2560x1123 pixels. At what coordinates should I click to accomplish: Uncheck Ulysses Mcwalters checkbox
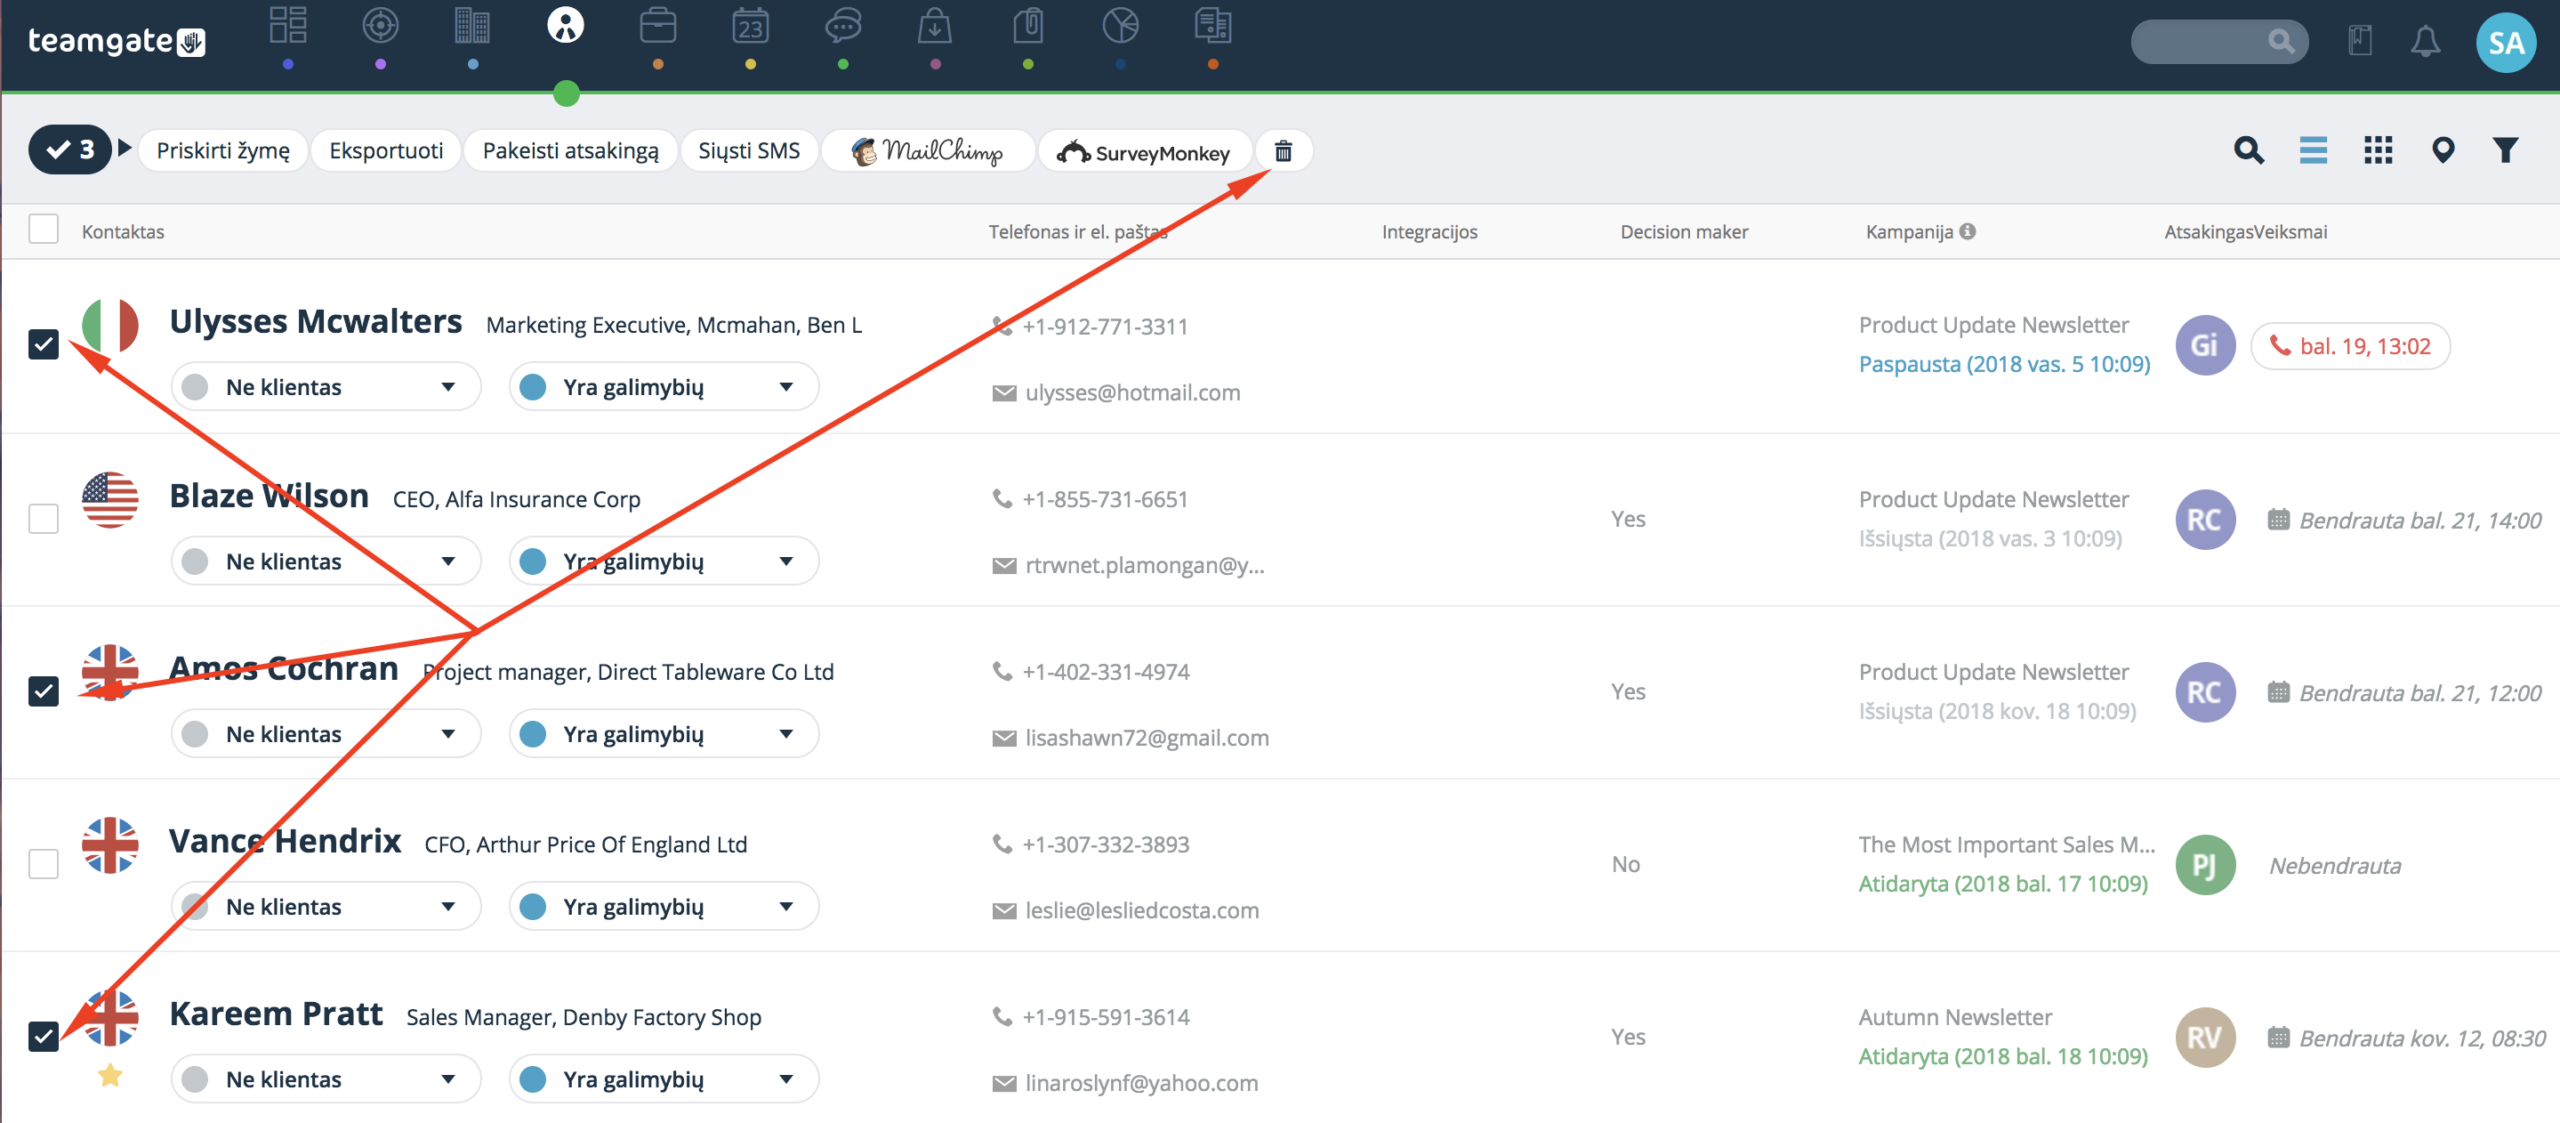pos(44,345)
